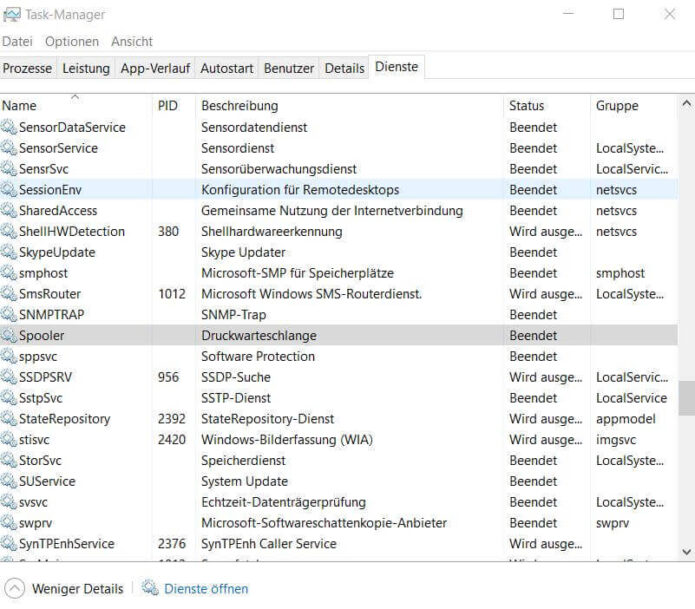Click the StateRepository service gear icon
695x609 pixels.
[9, 419]
